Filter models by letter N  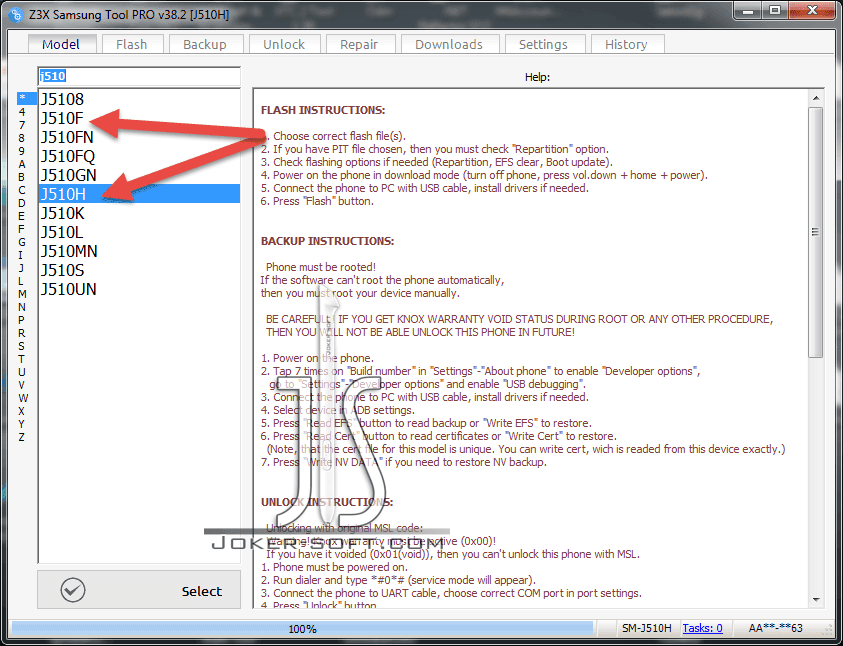pyautogui.click(x=22, y=307)
